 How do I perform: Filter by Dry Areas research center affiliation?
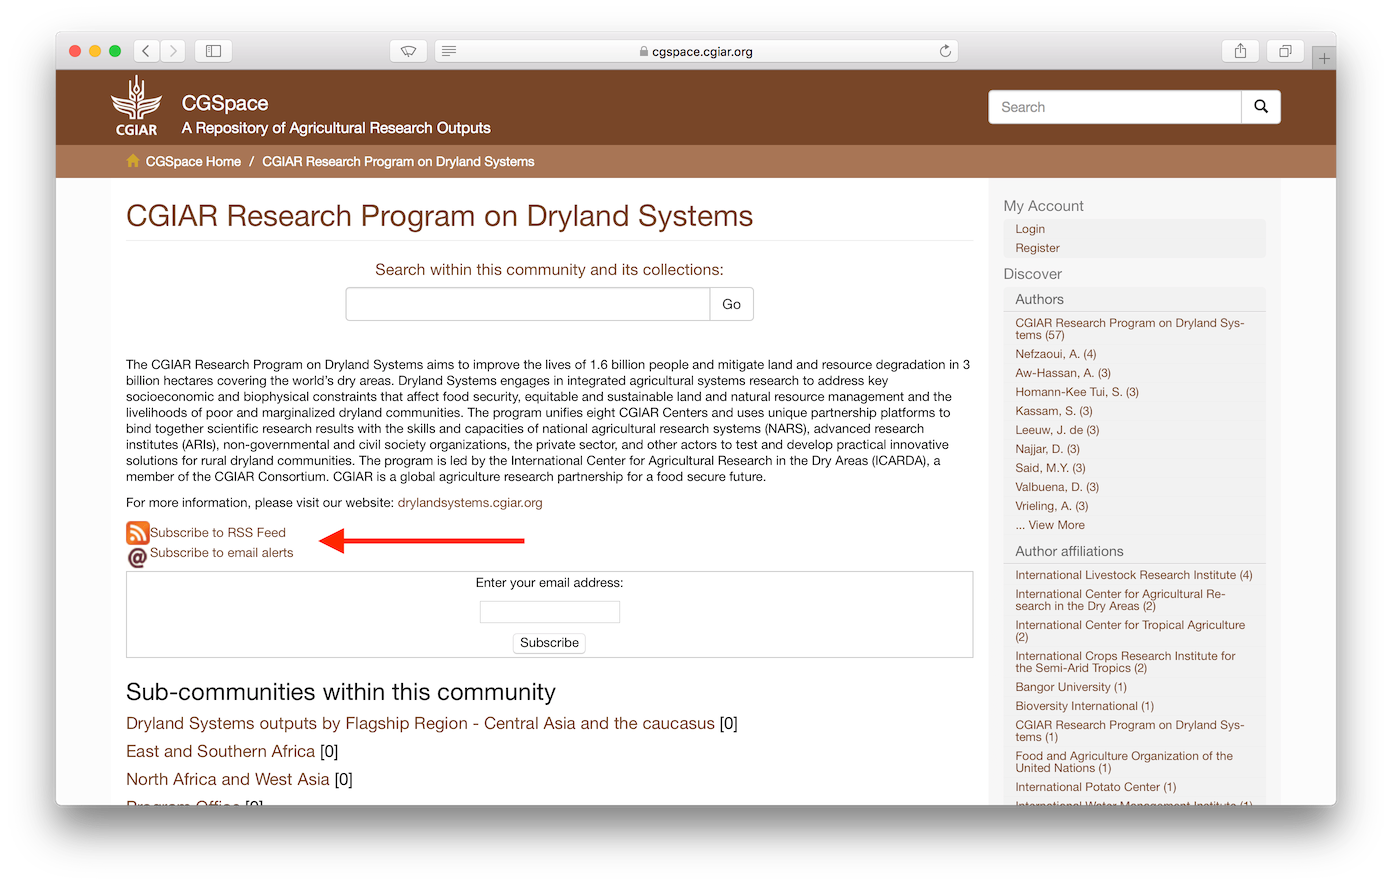click(1120, 600)
